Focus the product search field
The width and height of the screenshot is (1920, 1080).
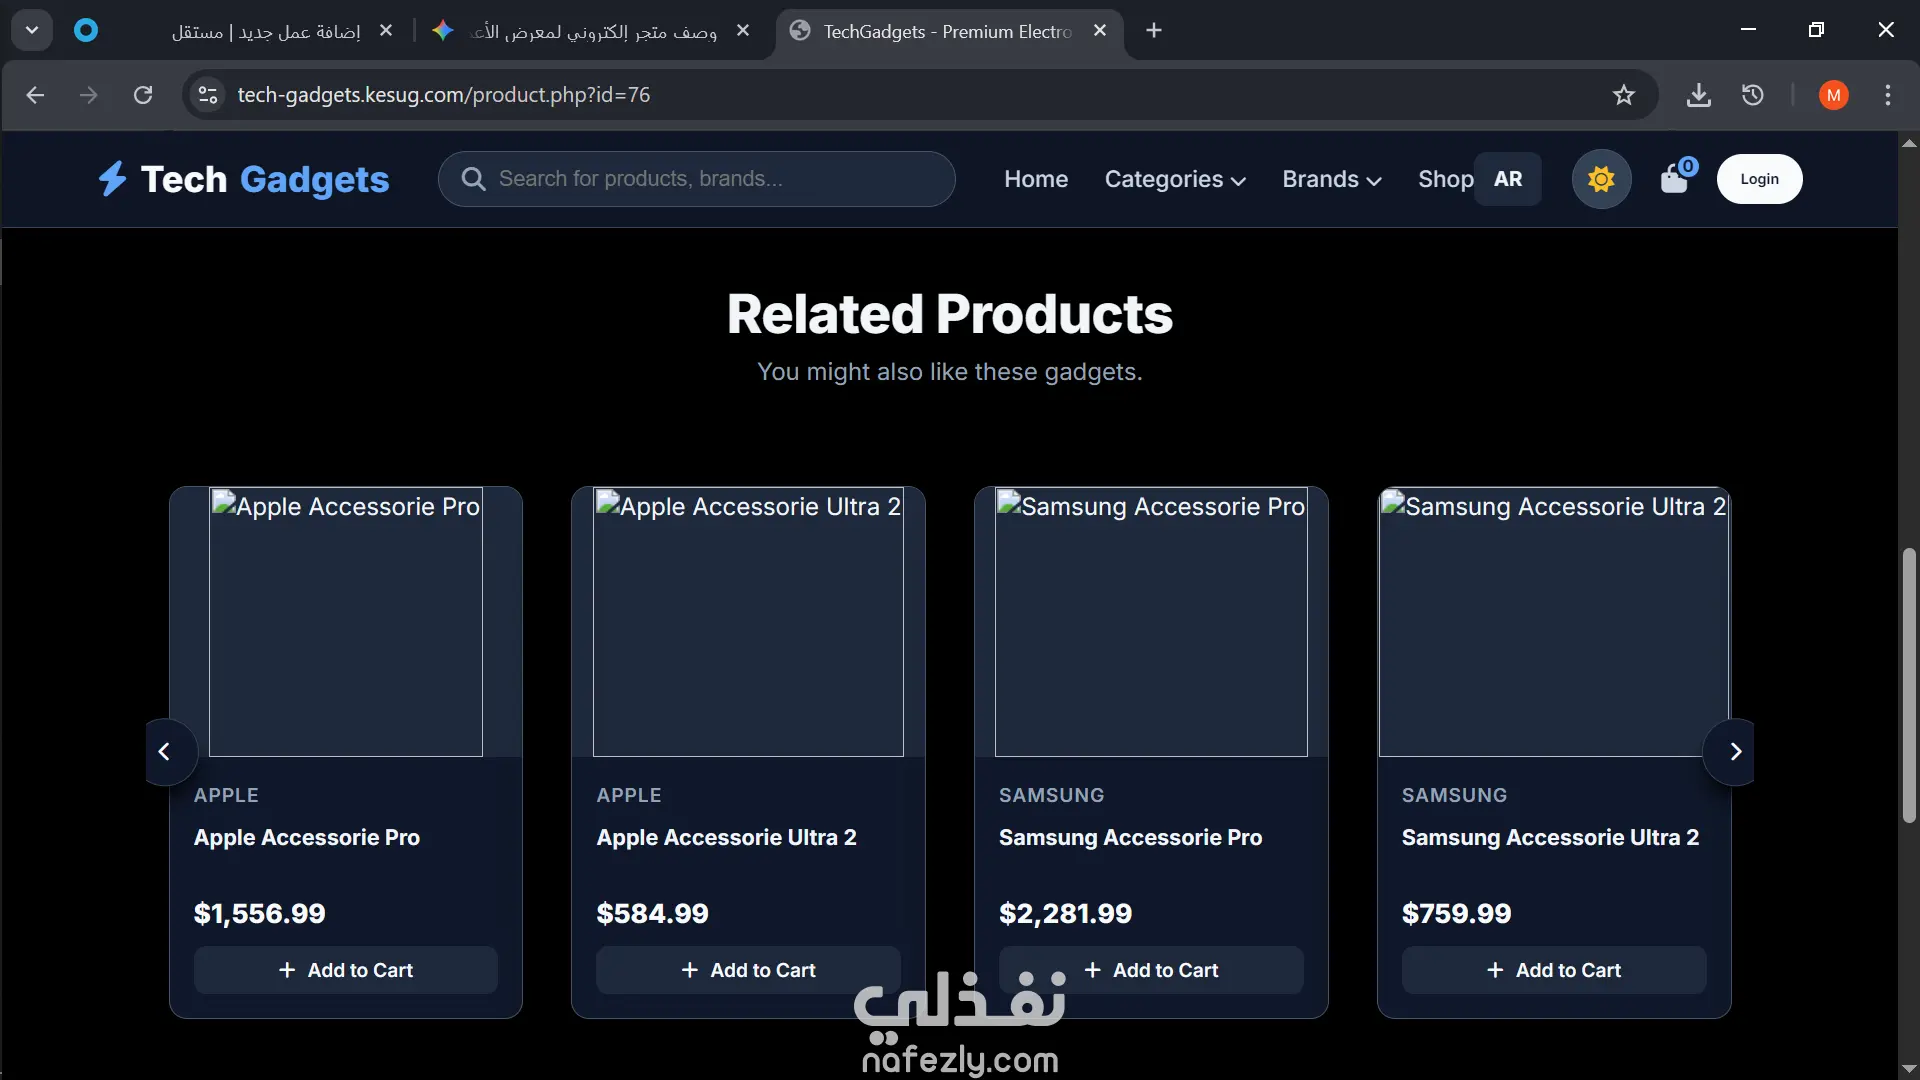coord(697,179)
